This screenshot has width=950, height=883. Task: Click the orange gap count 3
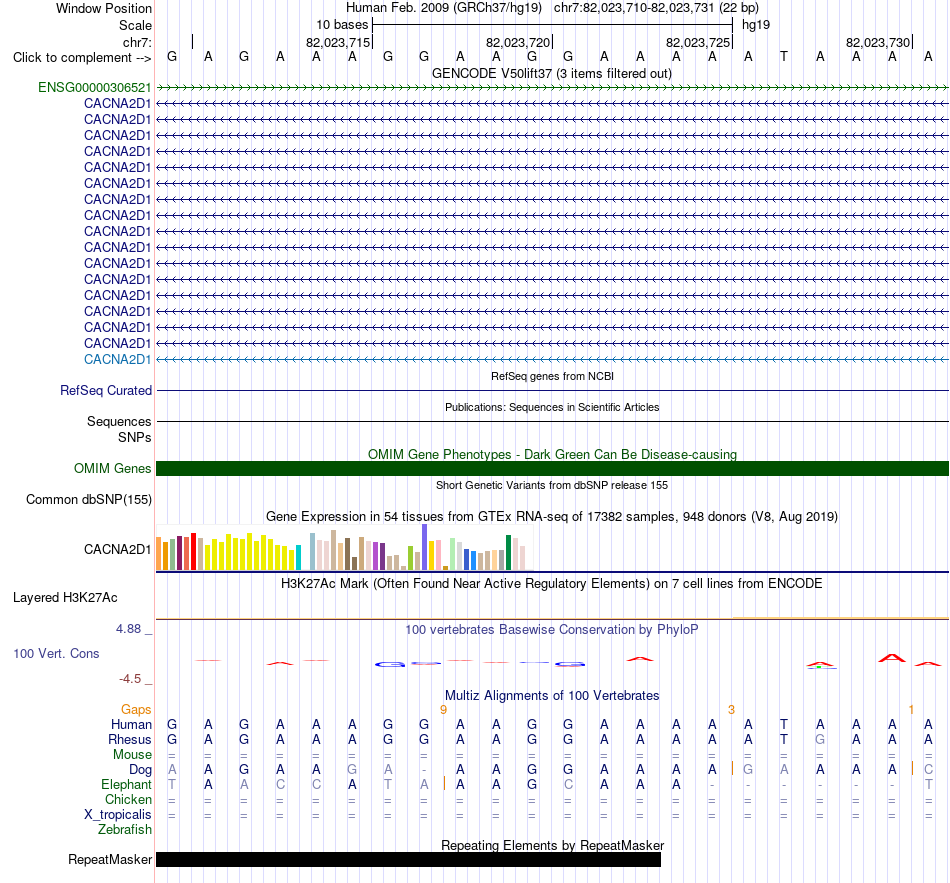pos(731,710)
